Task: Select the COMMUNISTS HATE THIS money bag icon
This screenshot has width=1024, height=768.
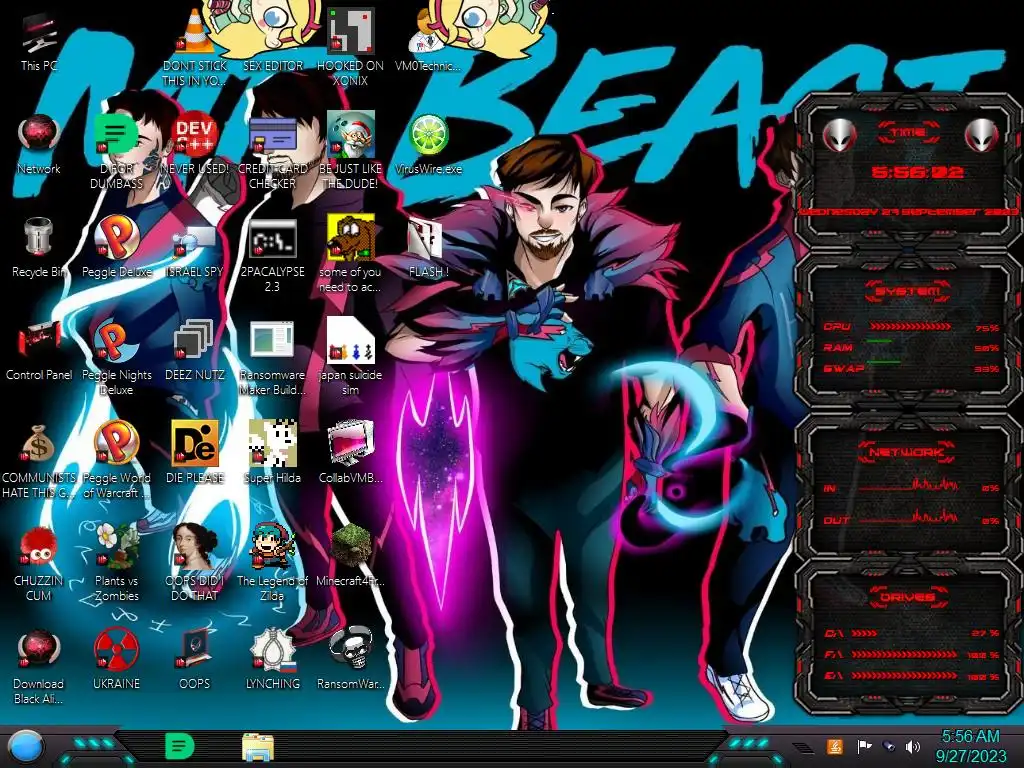Action: [39, 460]
